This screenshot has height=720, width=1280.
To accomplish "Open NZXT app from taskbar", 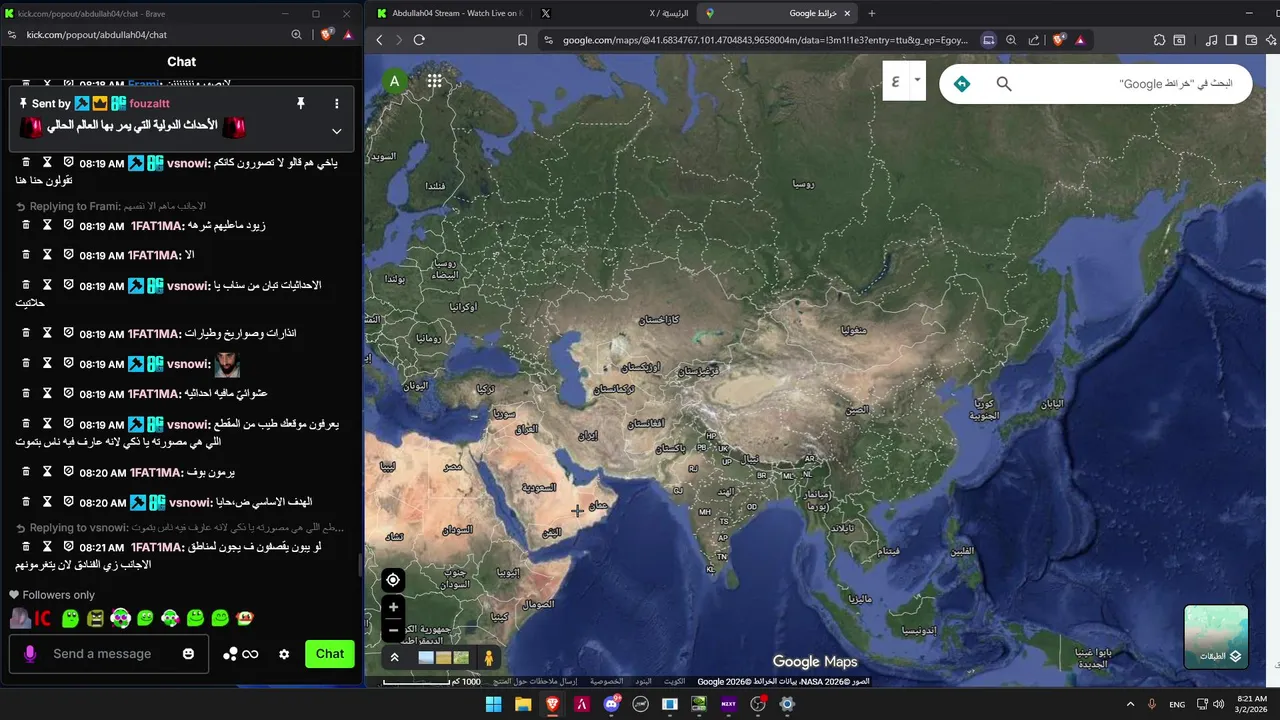I will coord(728,704).
